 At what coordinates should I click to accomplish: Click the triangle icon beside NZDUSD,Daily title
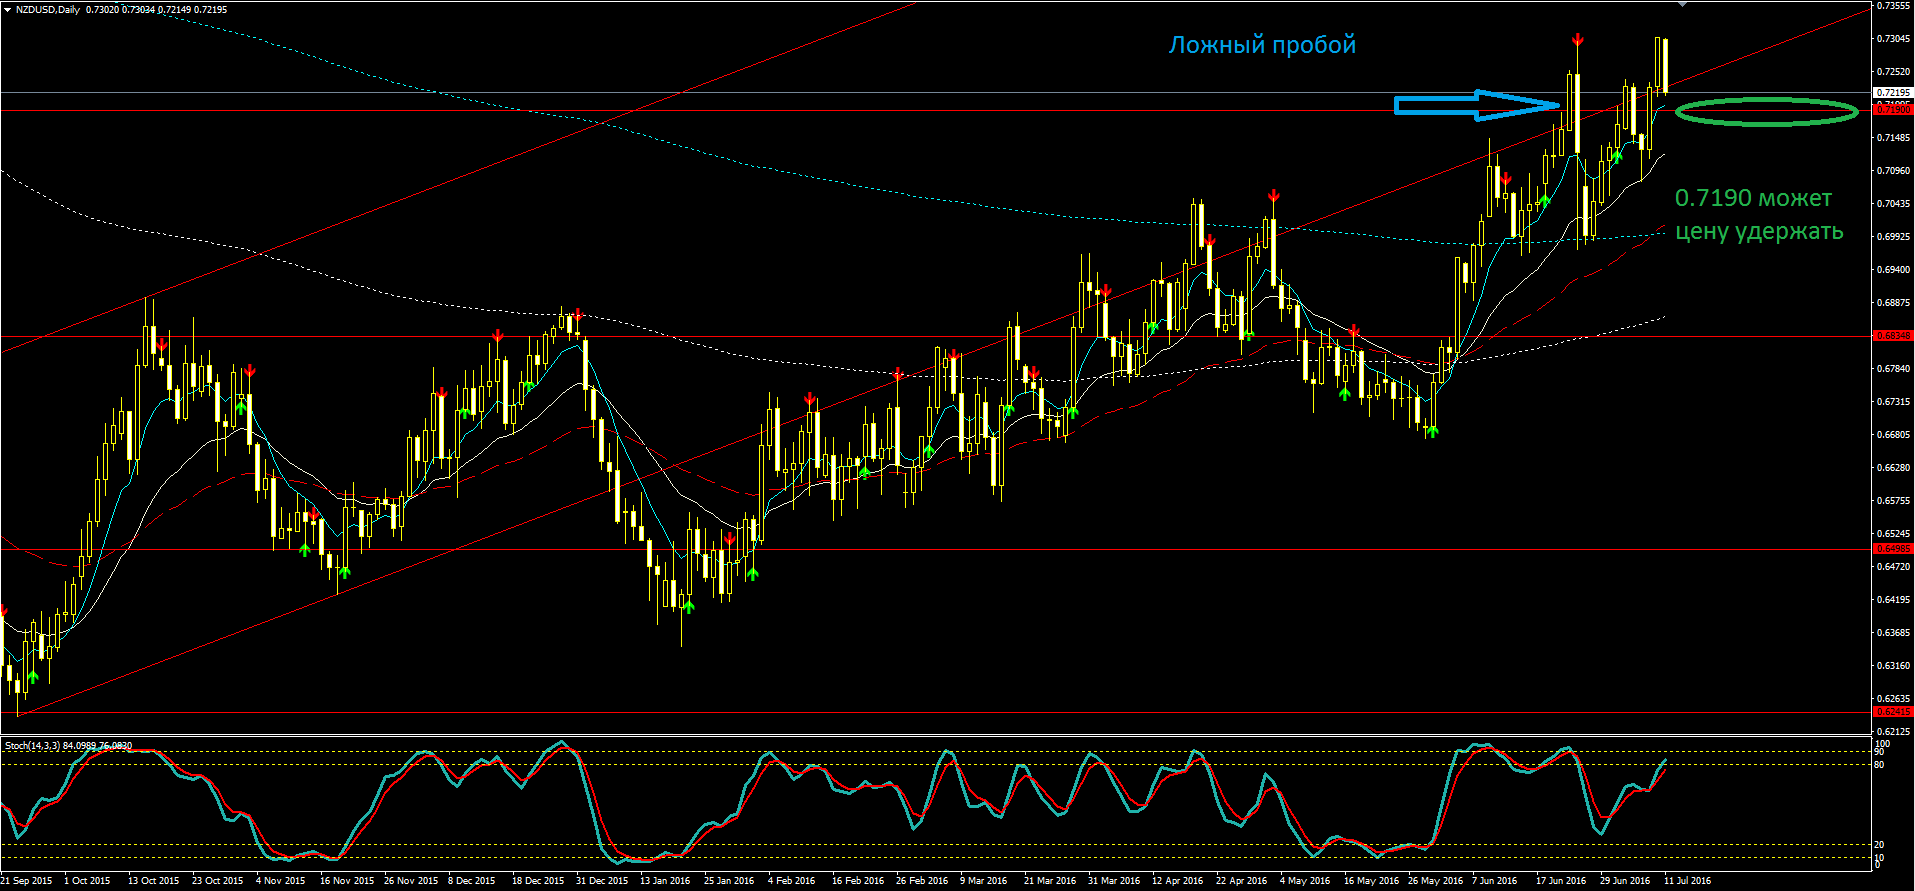click(x=7, y=9)
